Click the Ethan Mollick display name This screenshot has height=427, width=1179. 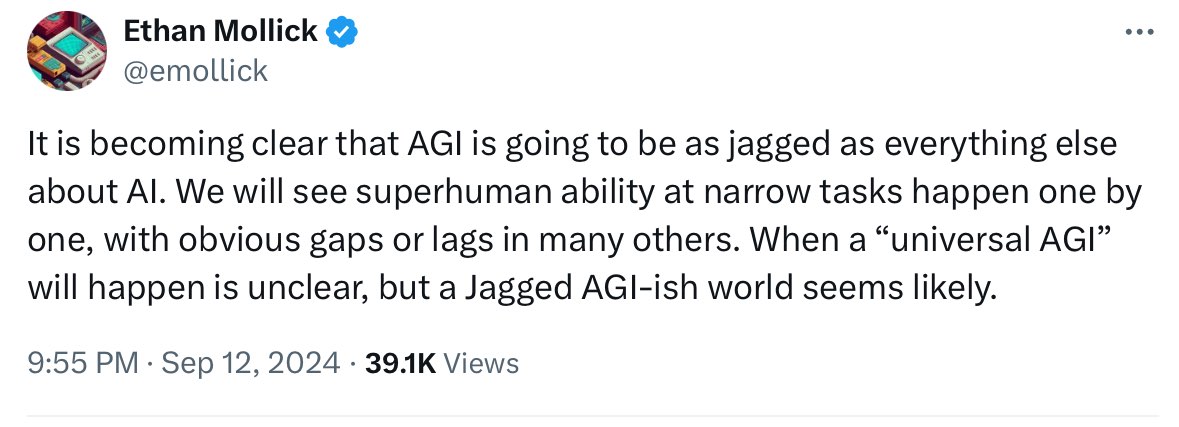point(220,32)
